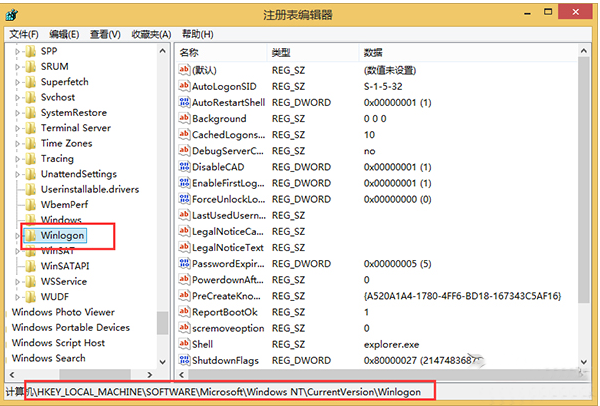
Task: Expand the WSService tree node
Action: (17, 282)
